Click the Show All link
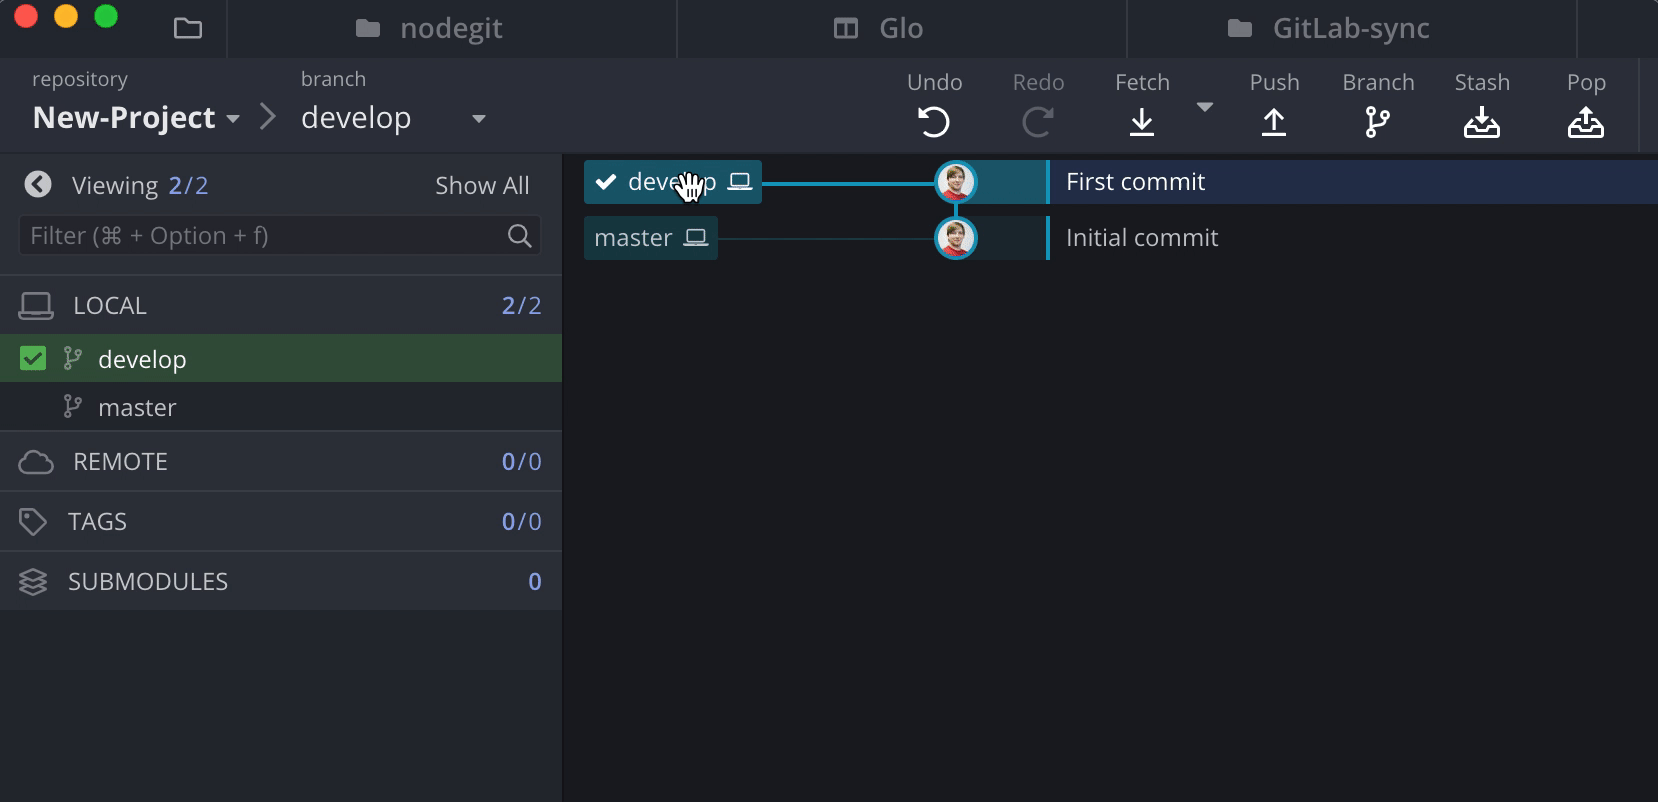Screen dimensions: 1658x802 [482, 185]
